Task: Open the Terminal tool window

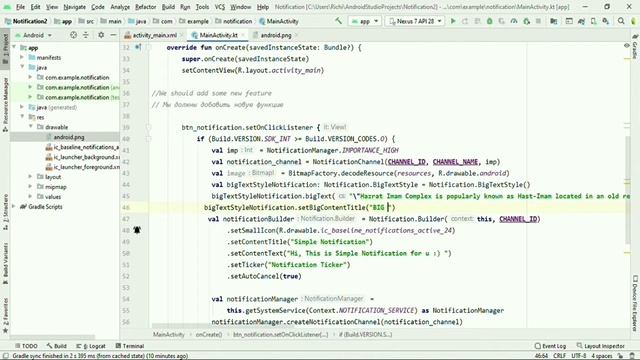Action: pos(130,346)
